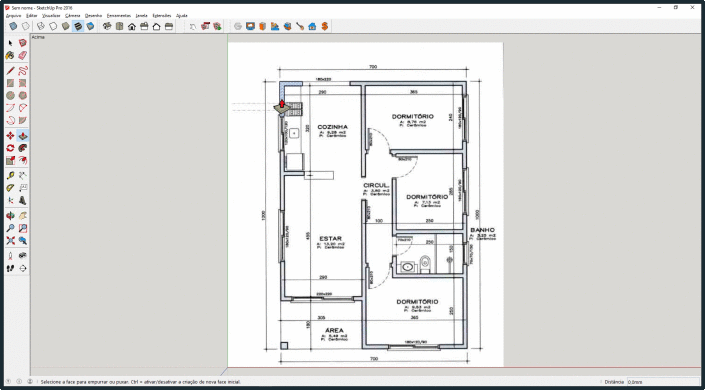This screenshot has height=390, width=705.
Task: Select the Text label tool
Action: tap(22, 188)
